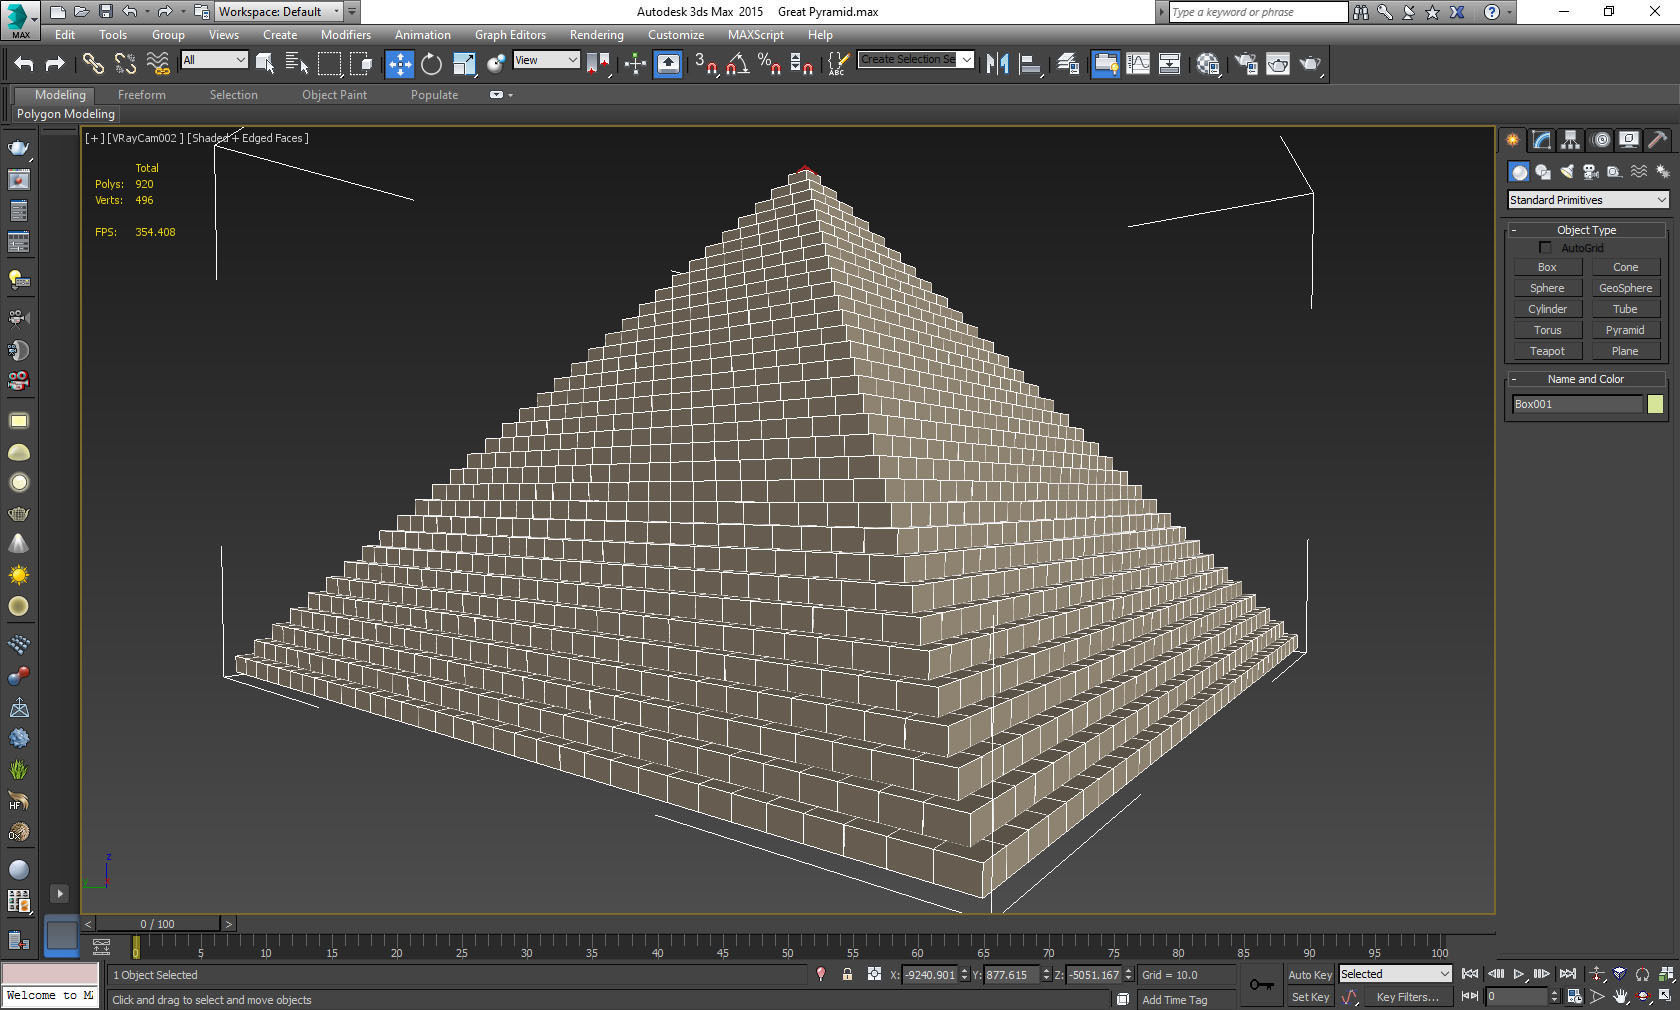Open the Graph Editors menu
The image size is (1680, 1010).
[x=510, y=35]
